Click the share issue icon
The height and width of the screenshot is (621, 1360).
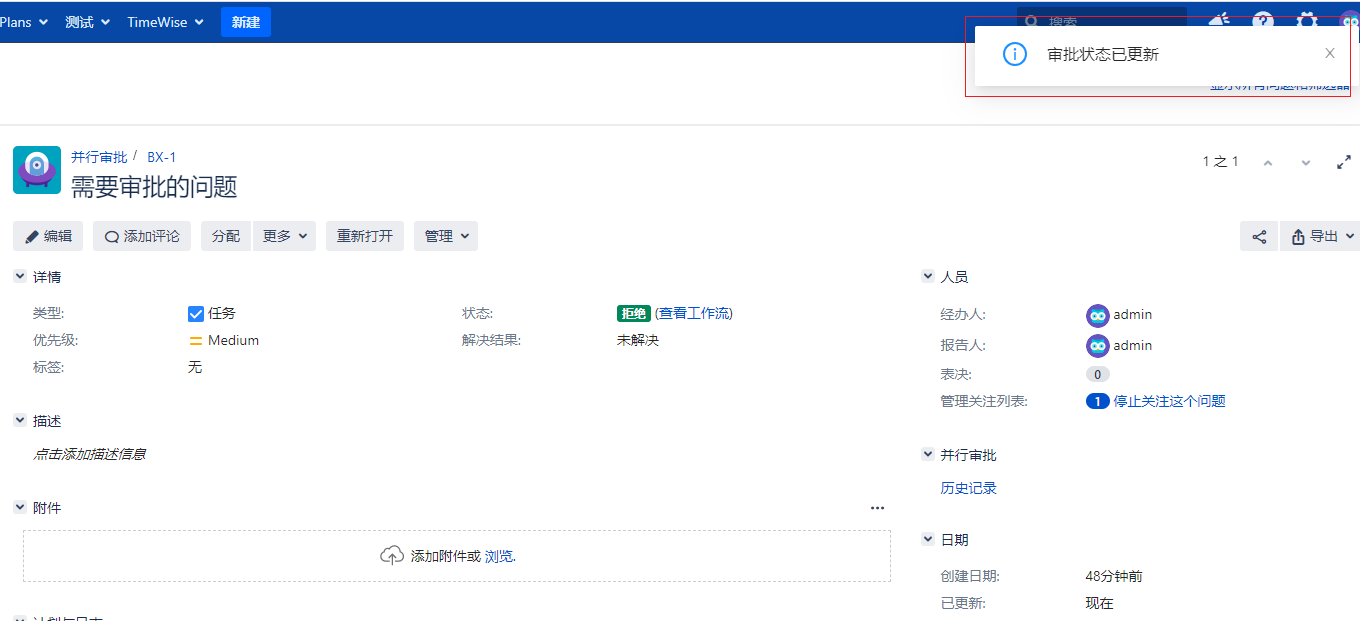(1259, 237)
